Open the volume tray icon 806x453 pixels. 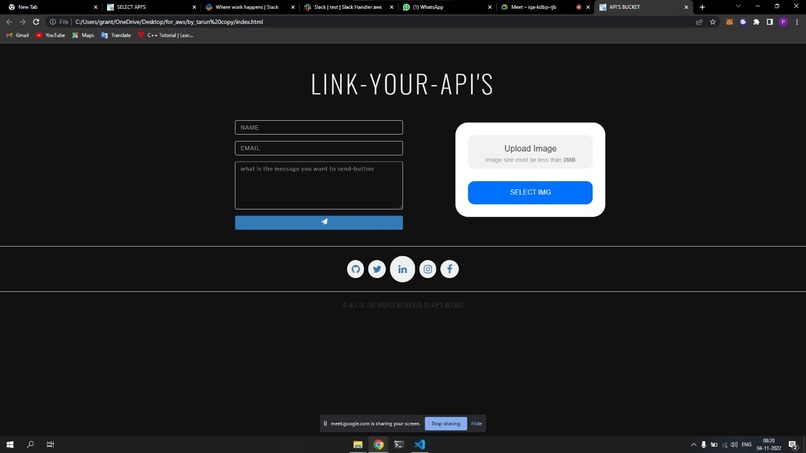[734, 445]
